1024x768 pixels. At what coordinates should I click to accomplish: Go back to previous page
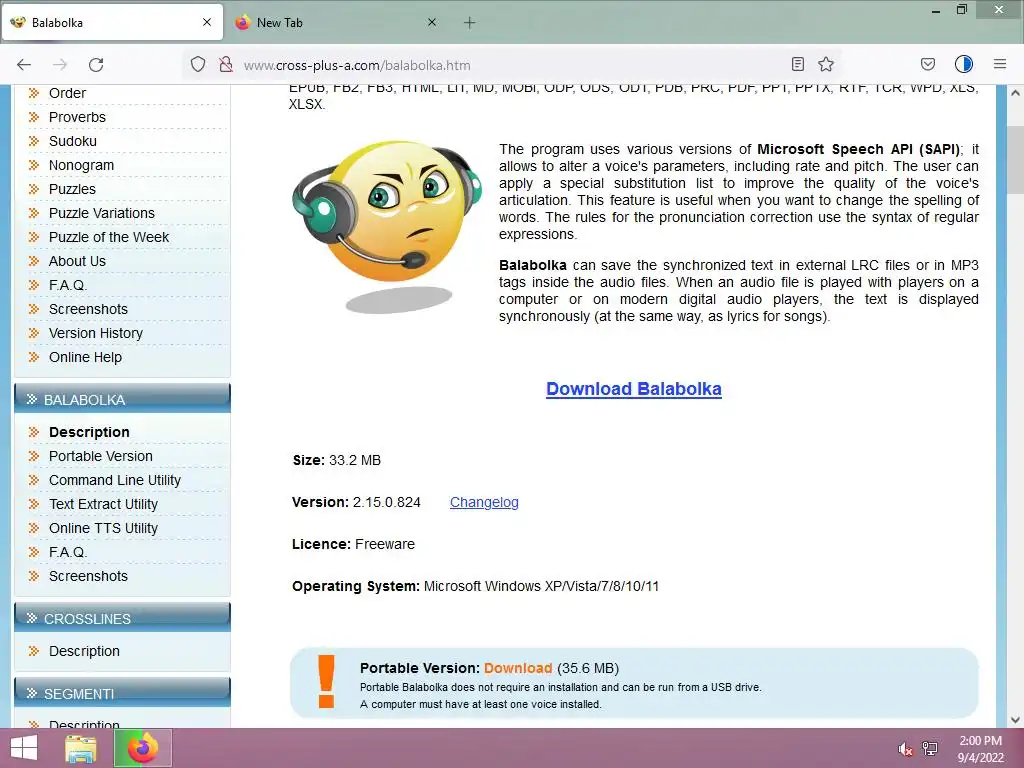click(24, 65)
